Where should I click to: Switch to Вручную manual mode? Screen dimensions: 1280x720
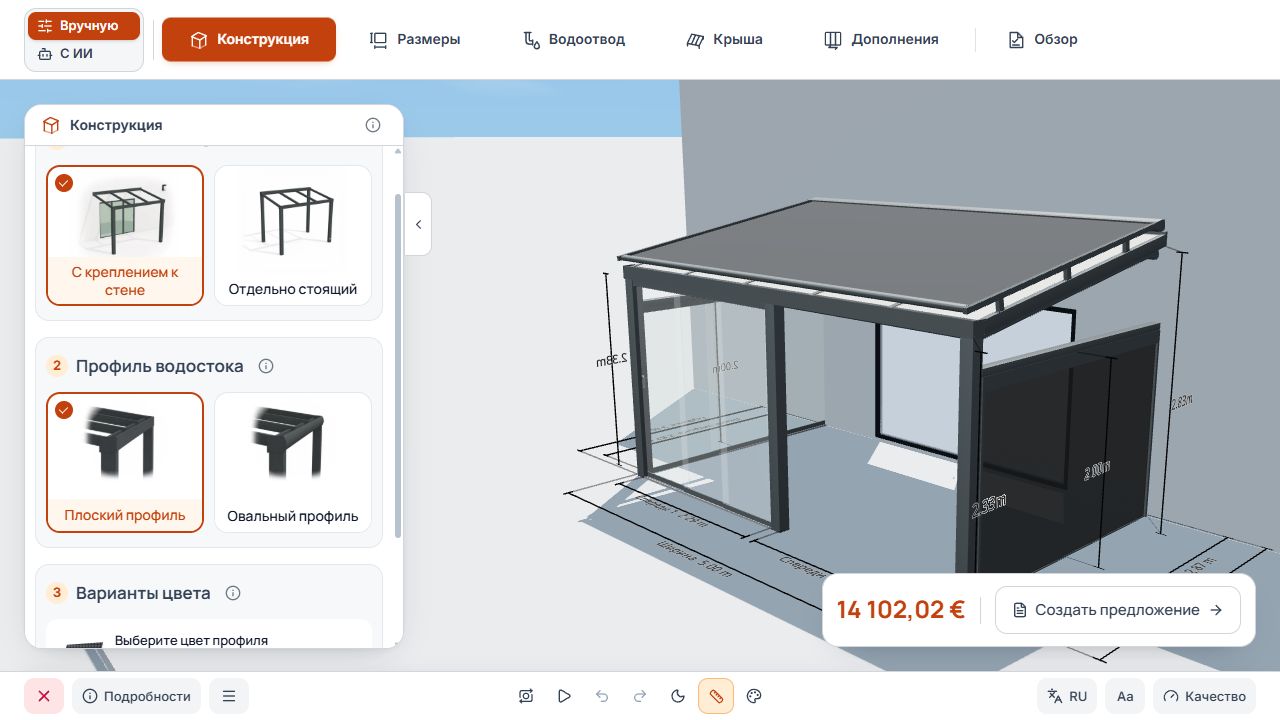click(84, 26)
